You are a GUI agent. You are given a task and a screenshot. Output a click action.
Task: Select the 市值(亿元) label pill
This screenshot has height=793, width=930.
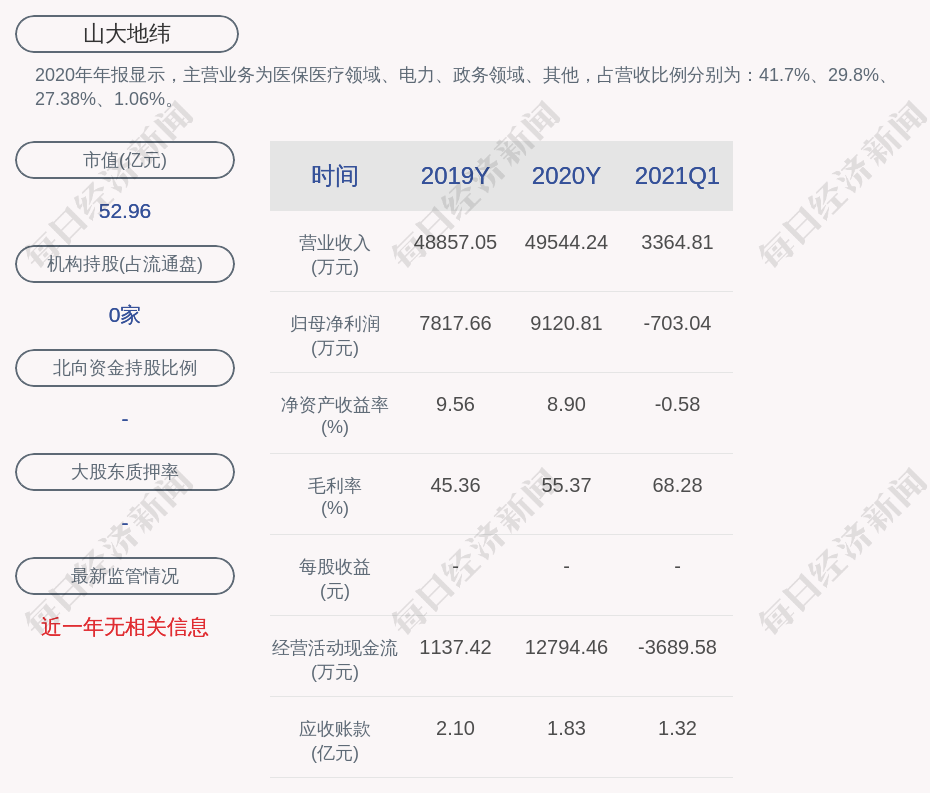coord(125,160)
